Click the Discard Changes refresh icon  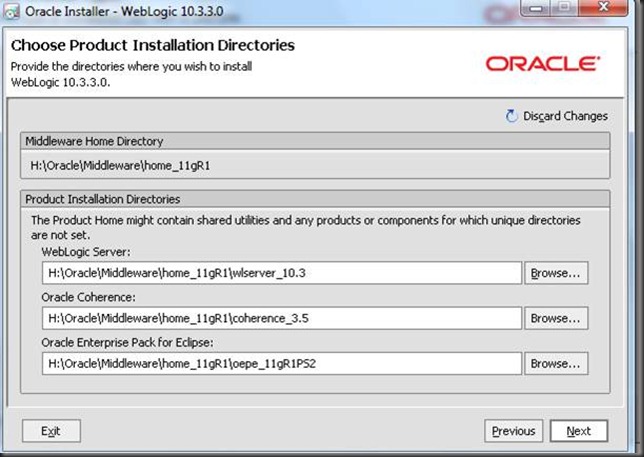(x=511, y=116)
